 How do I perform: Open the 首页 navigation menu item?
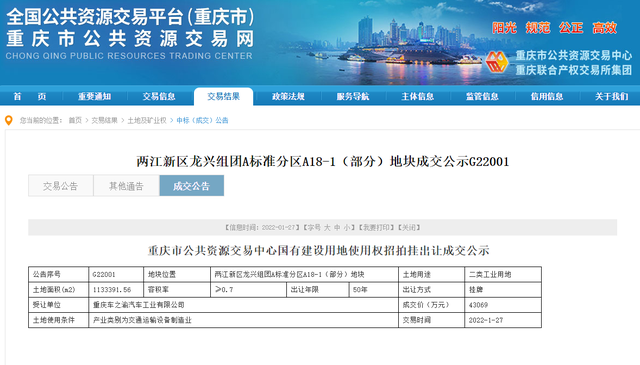point(29,97)
